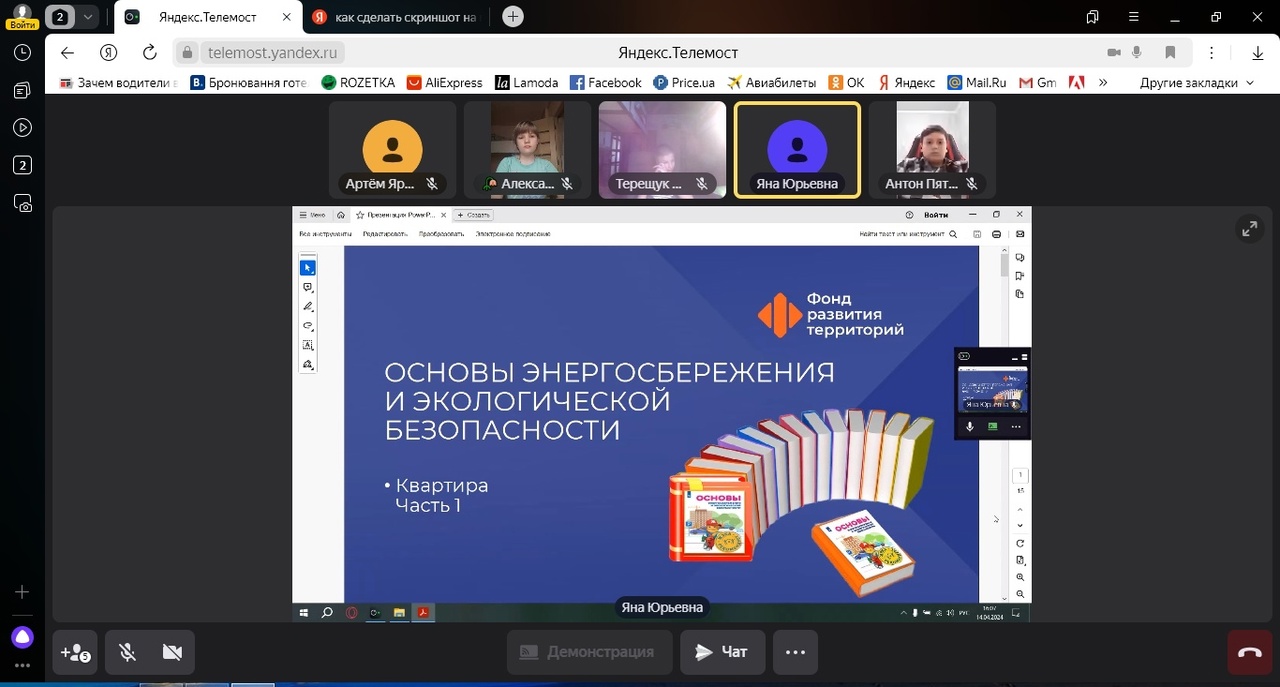1280x687 pixels.
Task: Invite participants with add-people button
Action: pyautogui.click(x=76, y=652)
